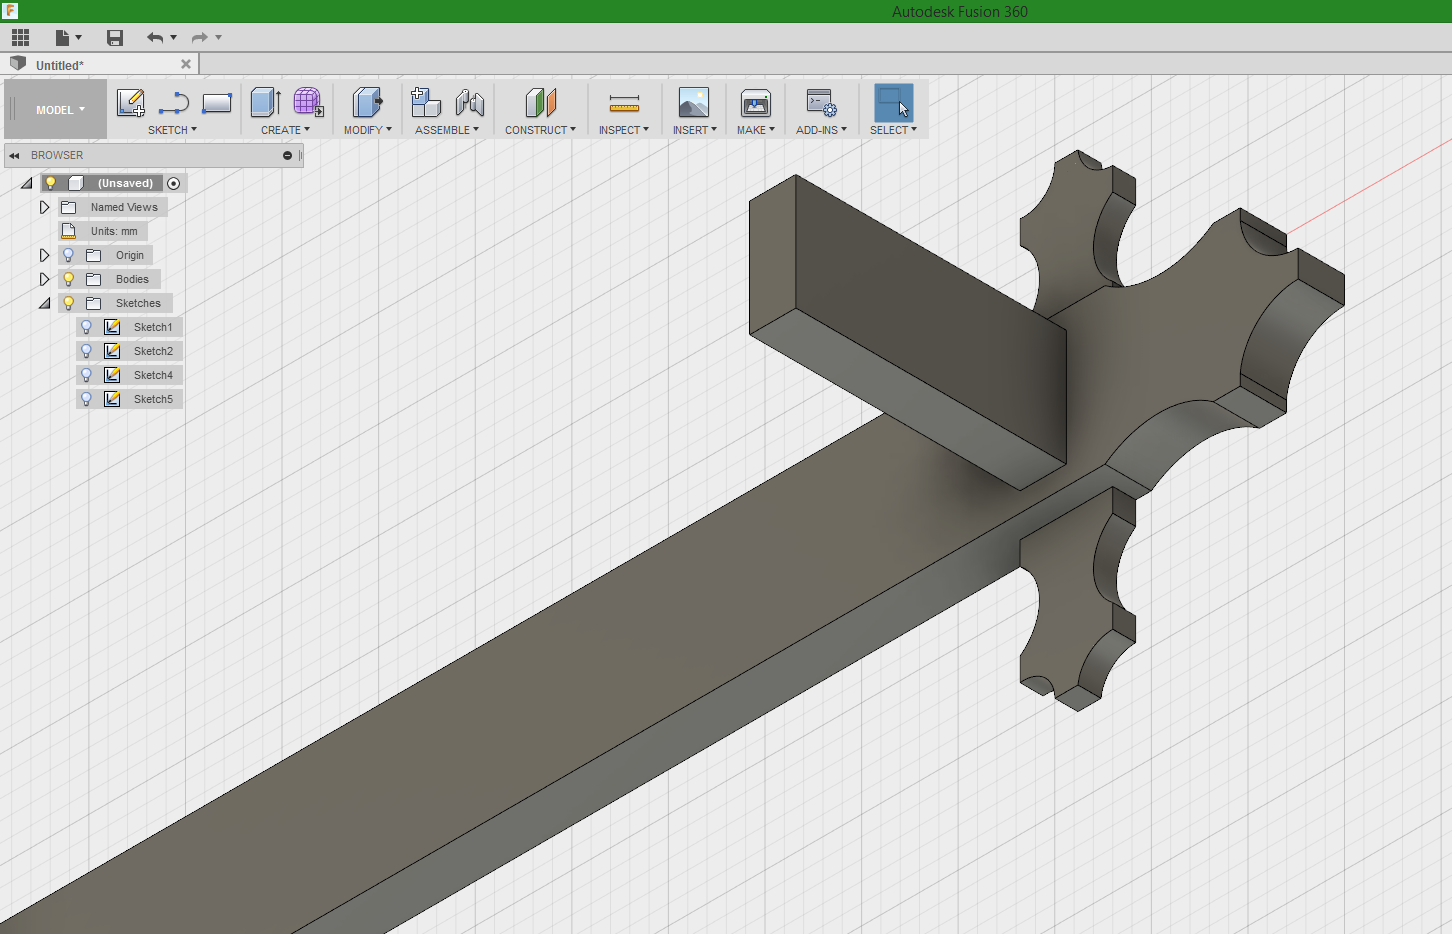Open the SKETCH menu
The height and width of the screenshot is (934, 1452).
tap(172, 130)
